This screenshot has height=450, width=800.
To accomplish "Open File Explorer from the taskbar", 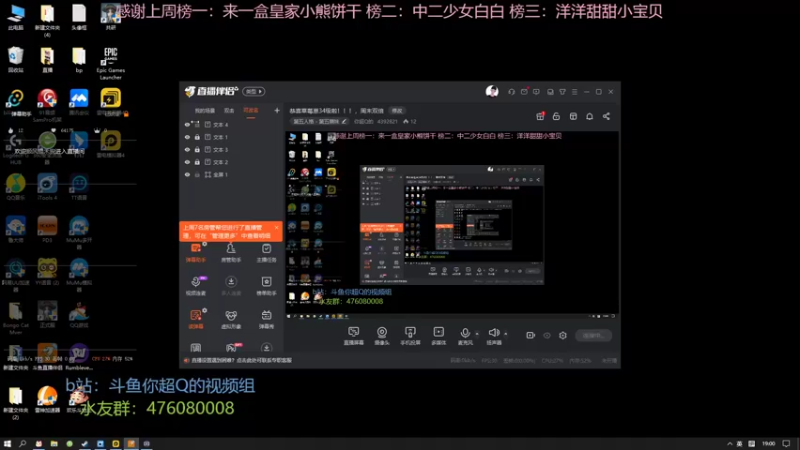I will 54,443.
